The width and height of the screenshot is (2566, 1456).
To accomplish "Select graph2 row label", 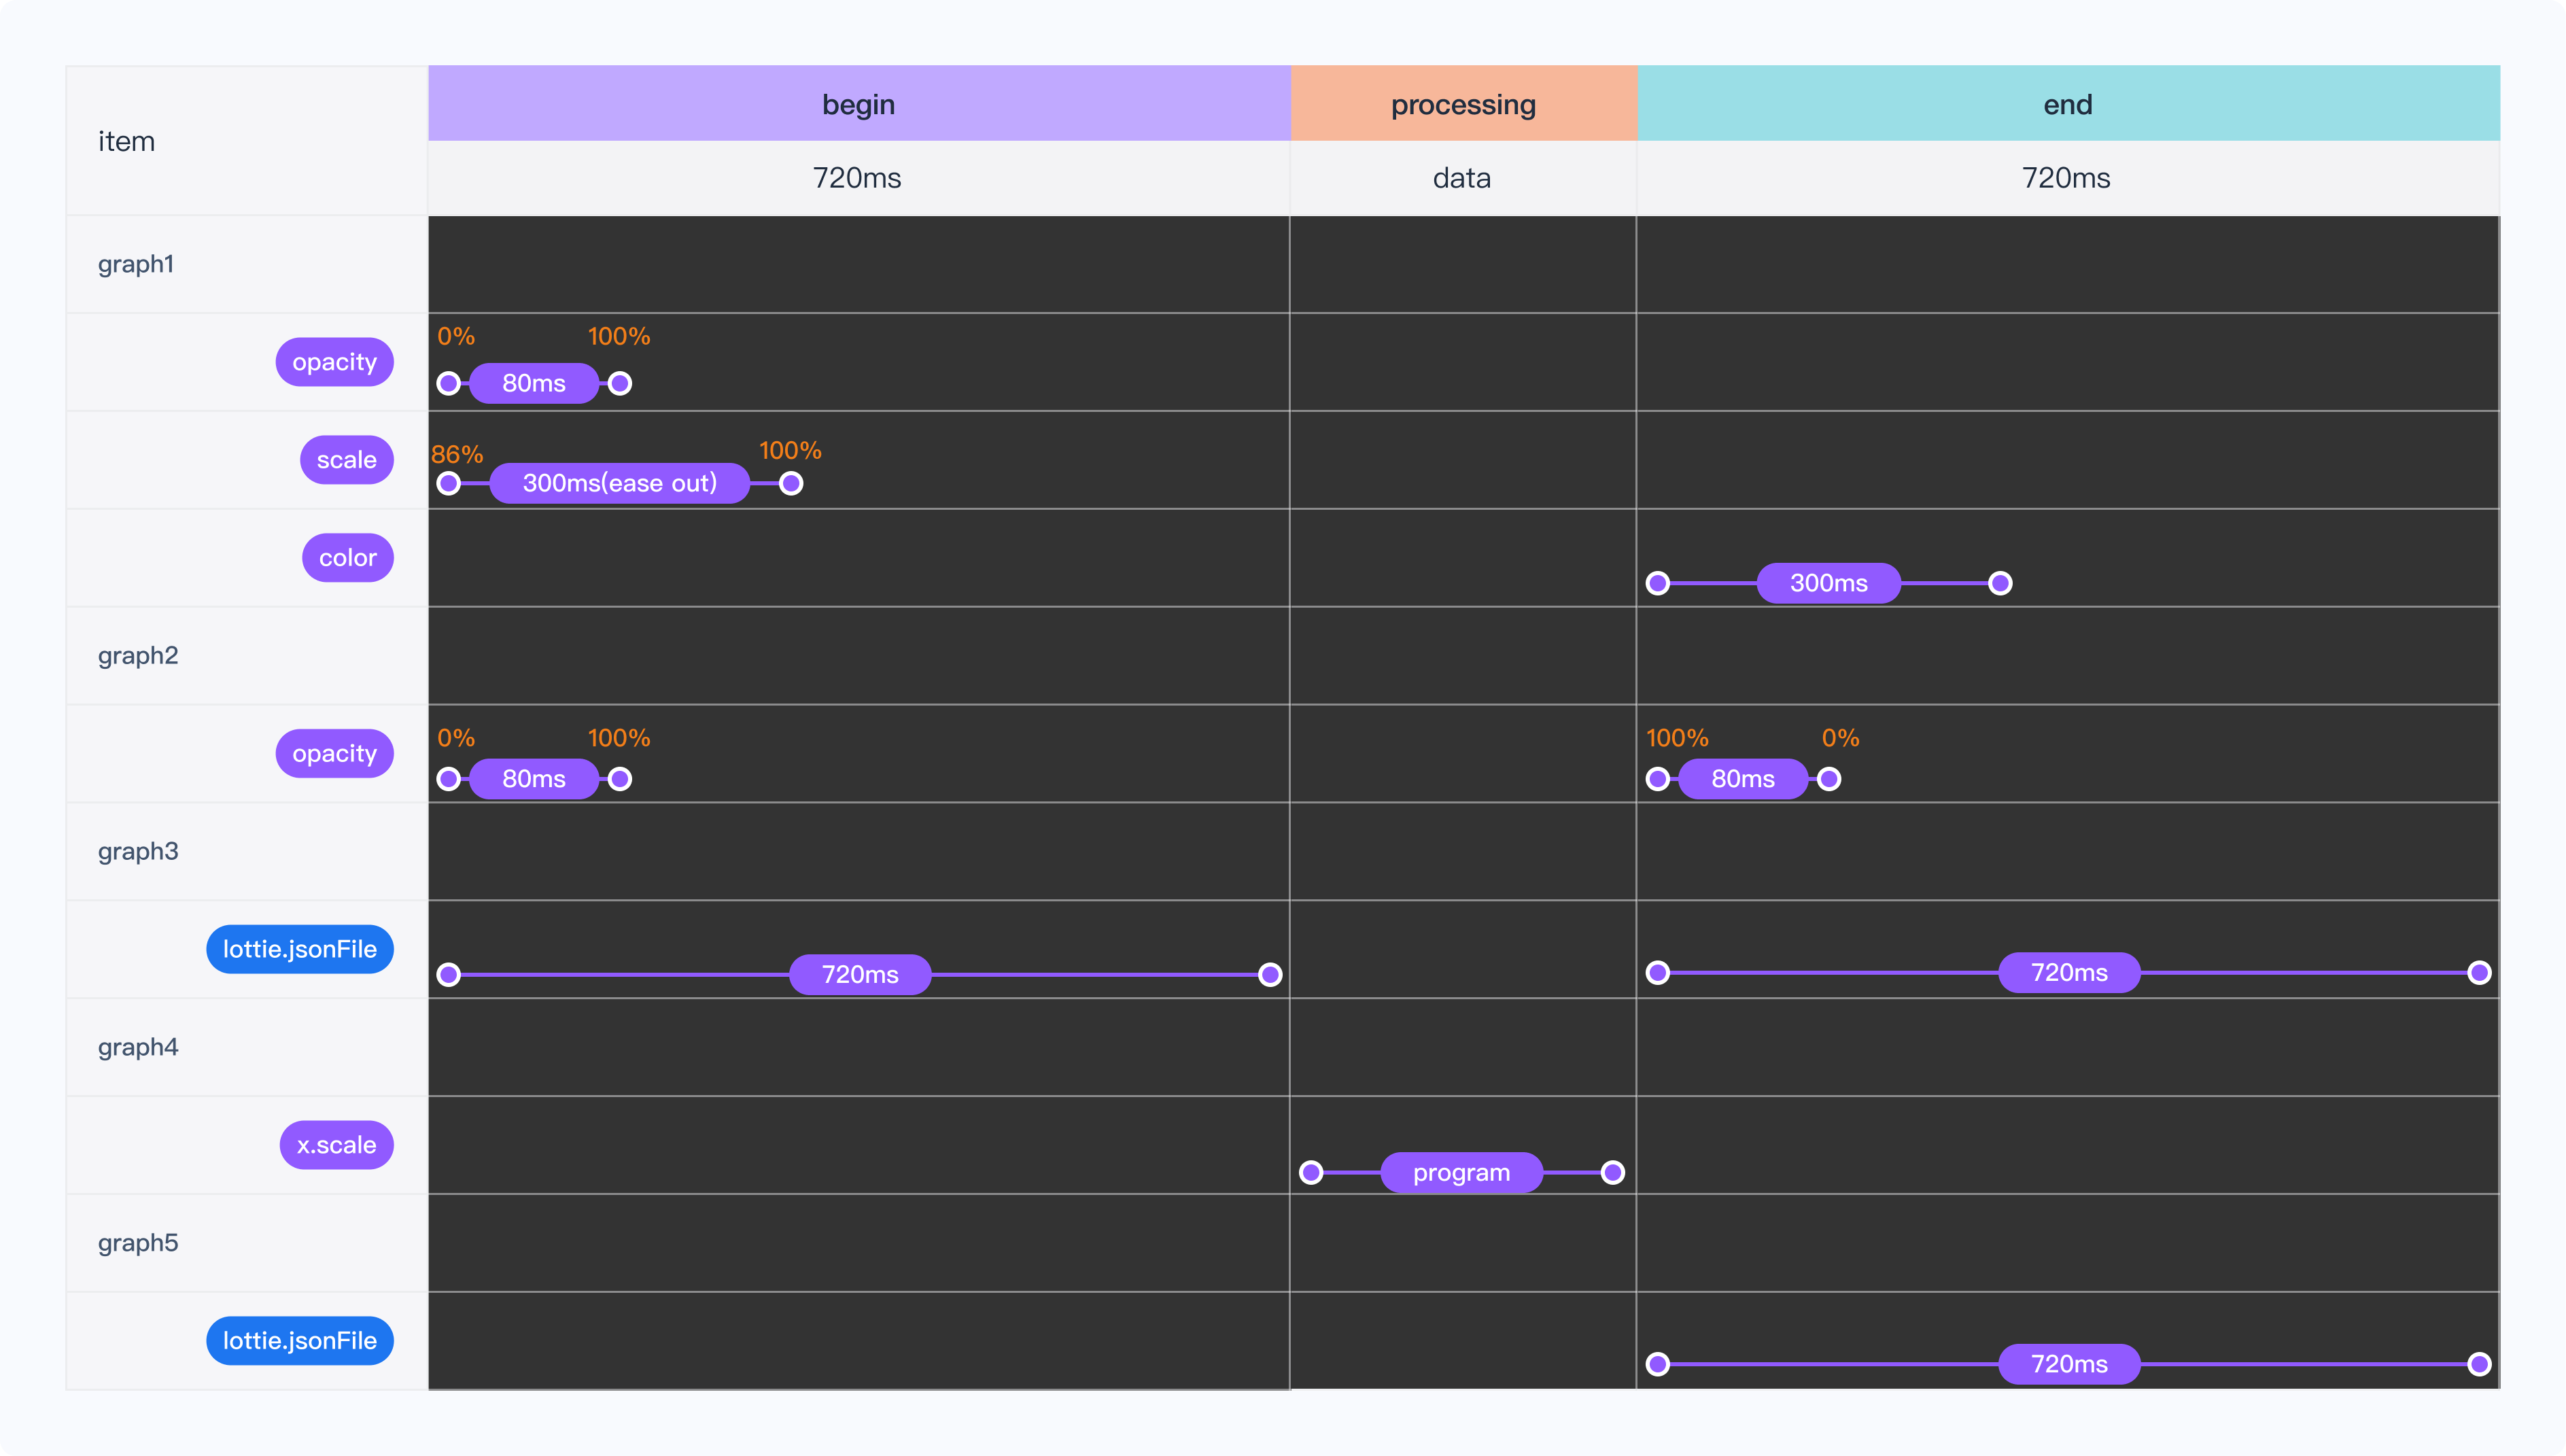I will (x=138, y=656).
